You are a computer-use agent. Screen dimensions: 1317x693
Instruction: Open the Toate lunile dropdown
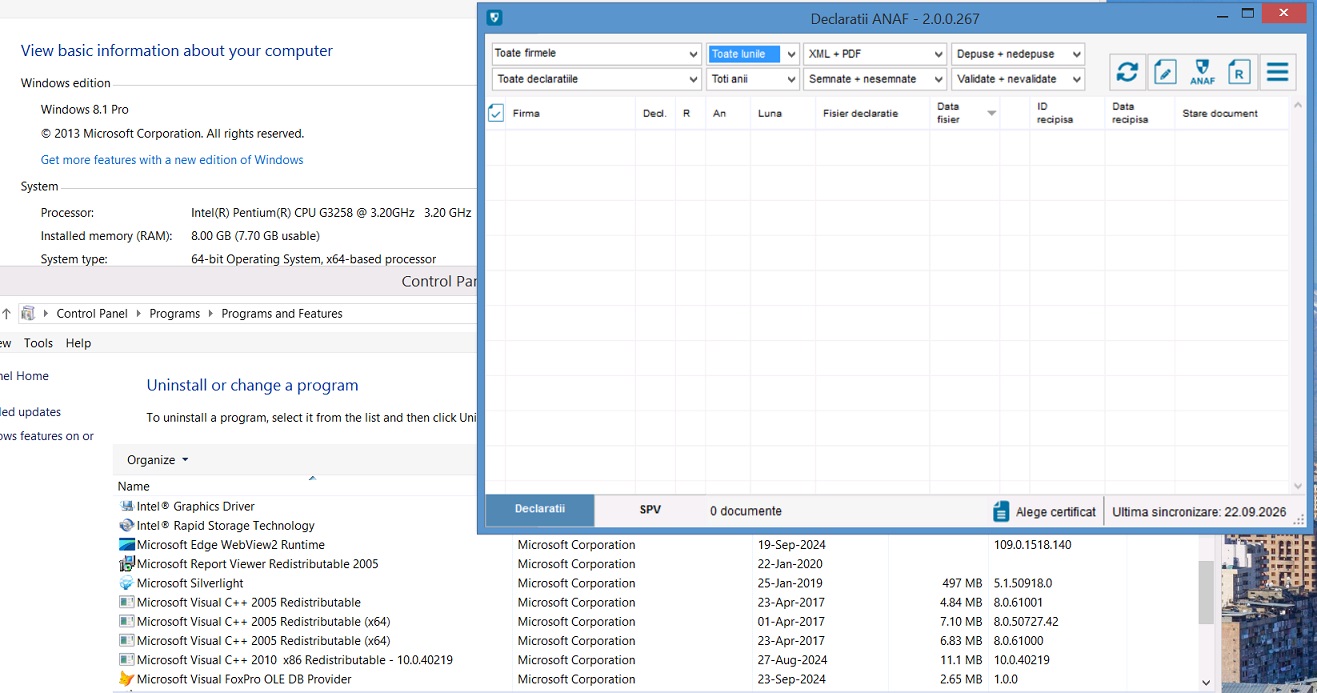(752, 53)
